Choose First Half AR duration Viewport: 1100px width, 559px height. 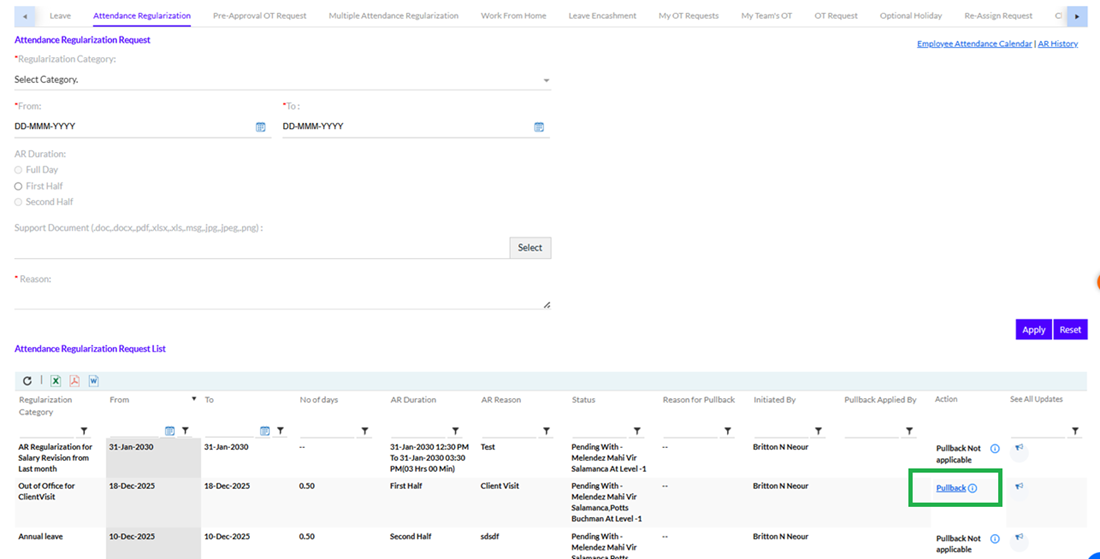(x=18, y=186)
